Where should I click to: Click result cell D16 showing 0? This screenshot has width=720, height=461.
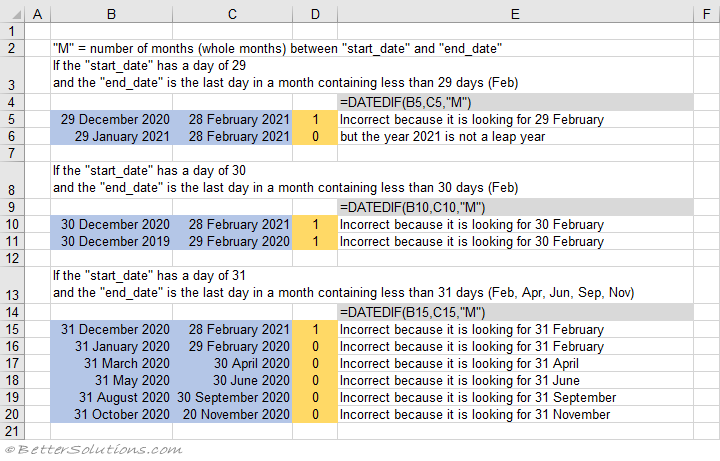point(315,346)
